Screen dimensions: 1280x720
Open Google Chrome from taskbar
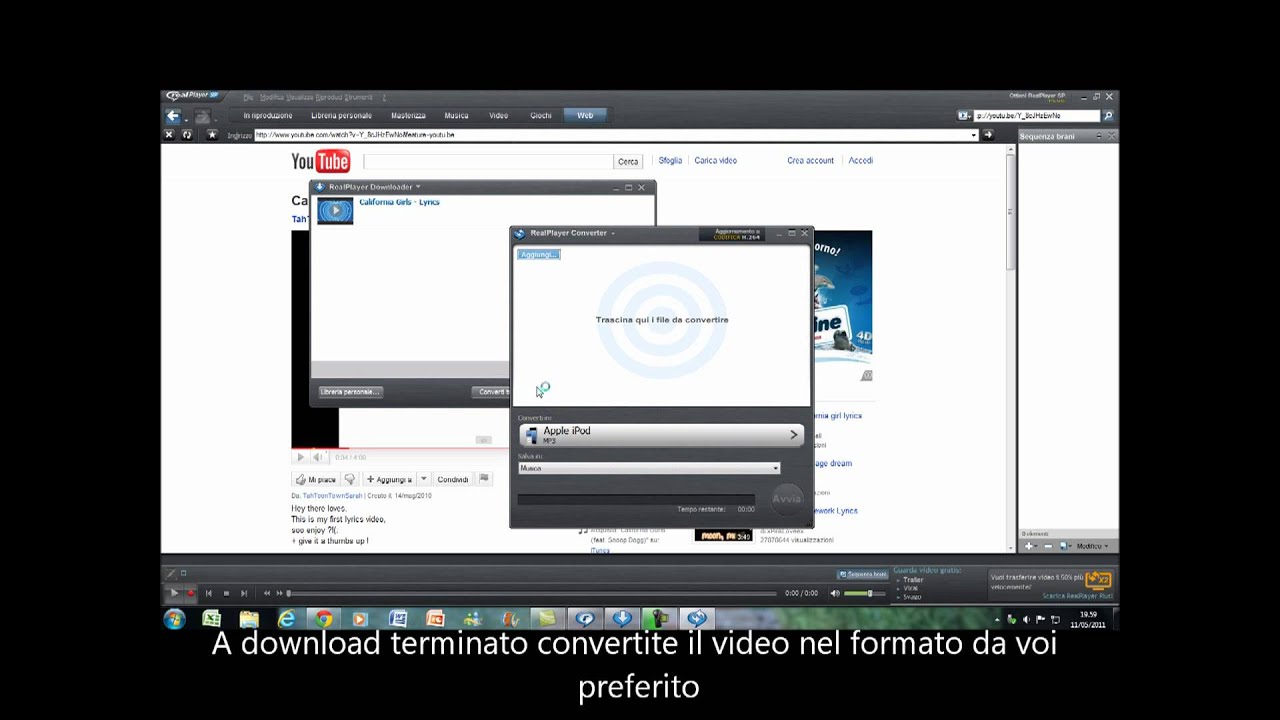click(323, 619)
